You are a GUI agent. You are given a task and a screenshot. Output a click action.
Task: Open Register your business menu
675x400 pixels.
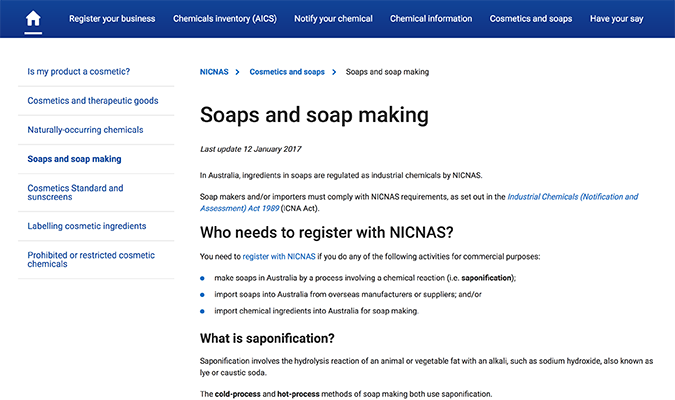[111, 19]
